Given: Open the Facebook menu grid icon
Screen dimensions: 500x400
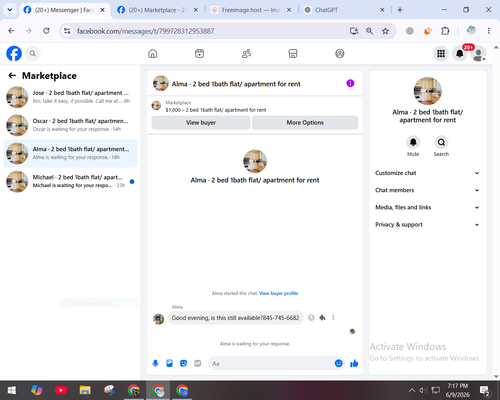Looking at the screenshot, I should (441, 53).
